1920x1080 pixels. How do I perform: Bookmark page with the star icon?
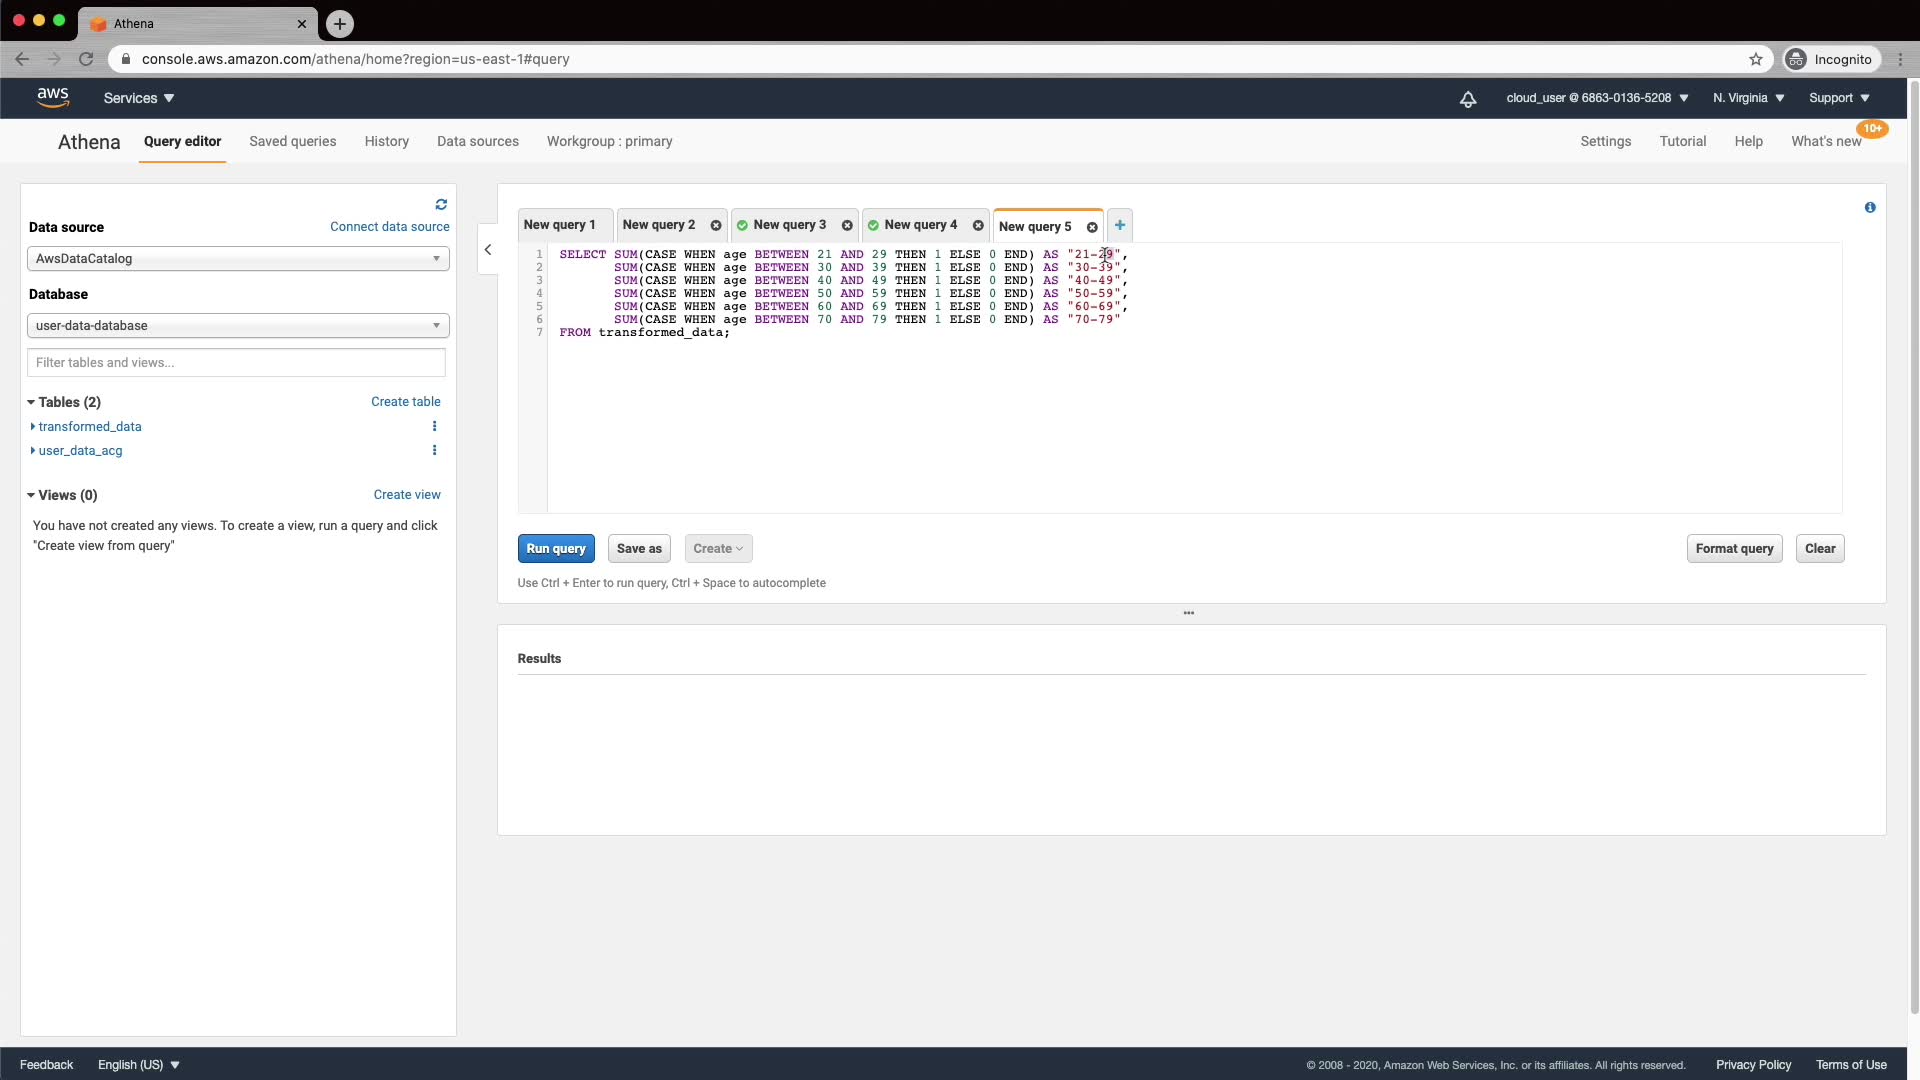pyautogui.click(x=1756, y=60)
